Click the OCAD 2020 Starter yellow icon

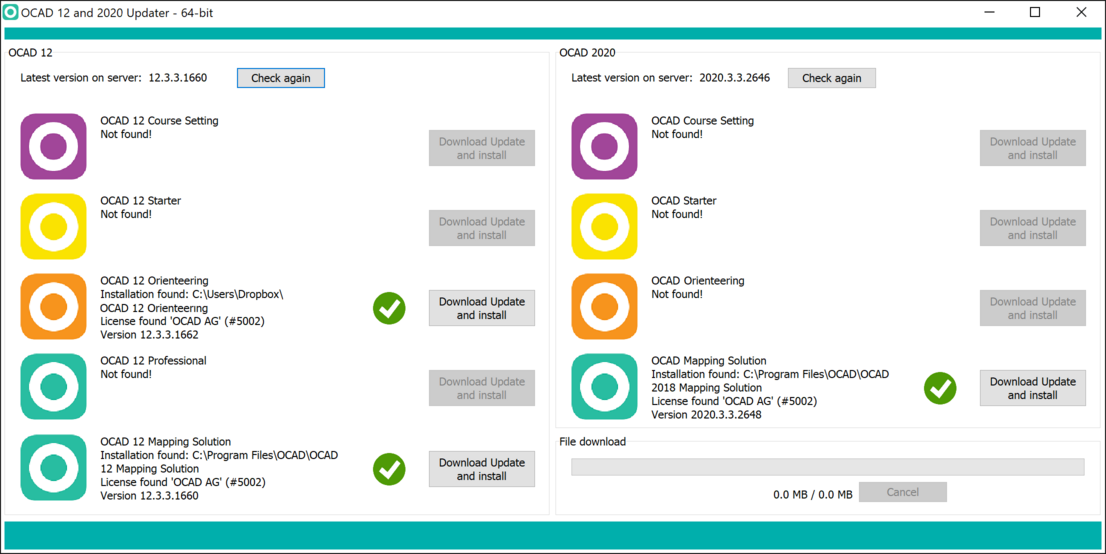(x=604, y=227)
